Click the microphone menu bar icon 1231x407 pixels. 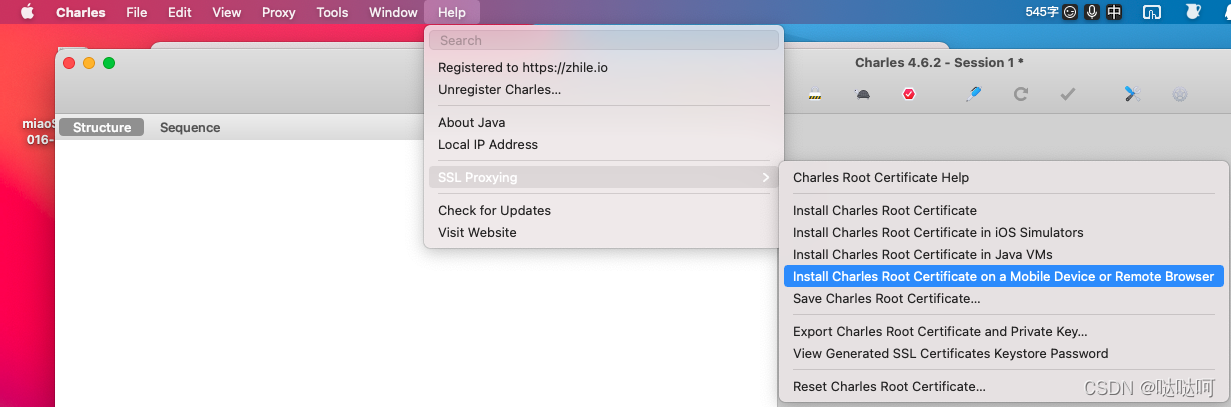click(x=1092, y=12)
